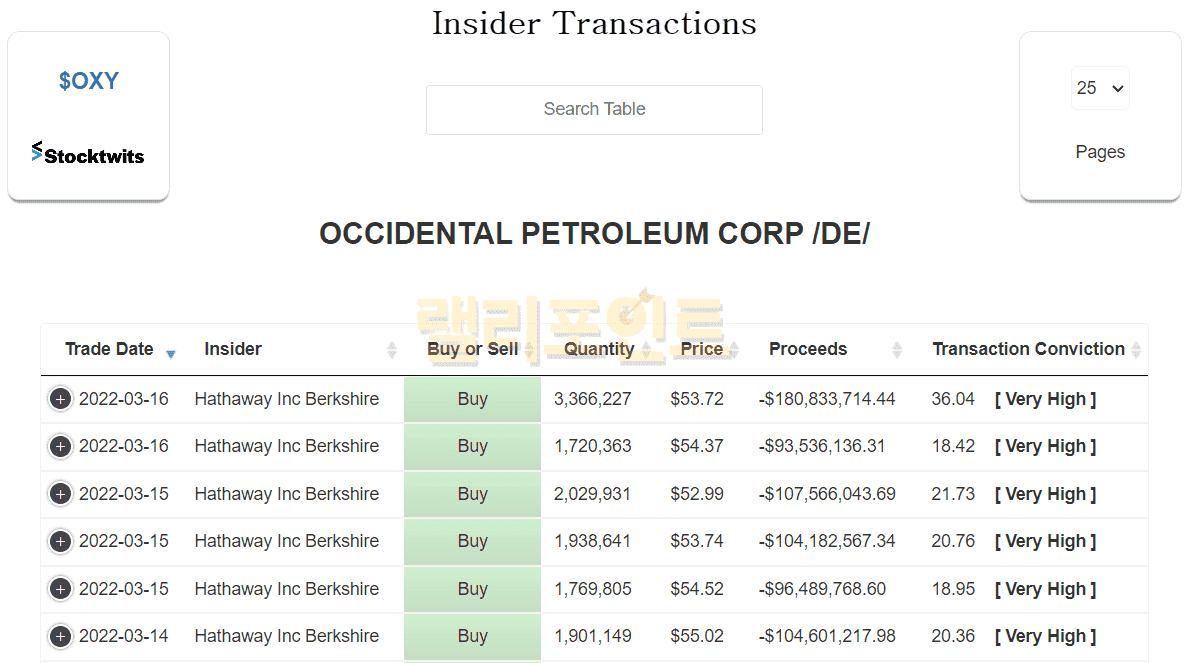Image resolution: width=1186 pixels, height=663 pixels.
Task: Expand row with price $54.52
Action: pos(60,589)
